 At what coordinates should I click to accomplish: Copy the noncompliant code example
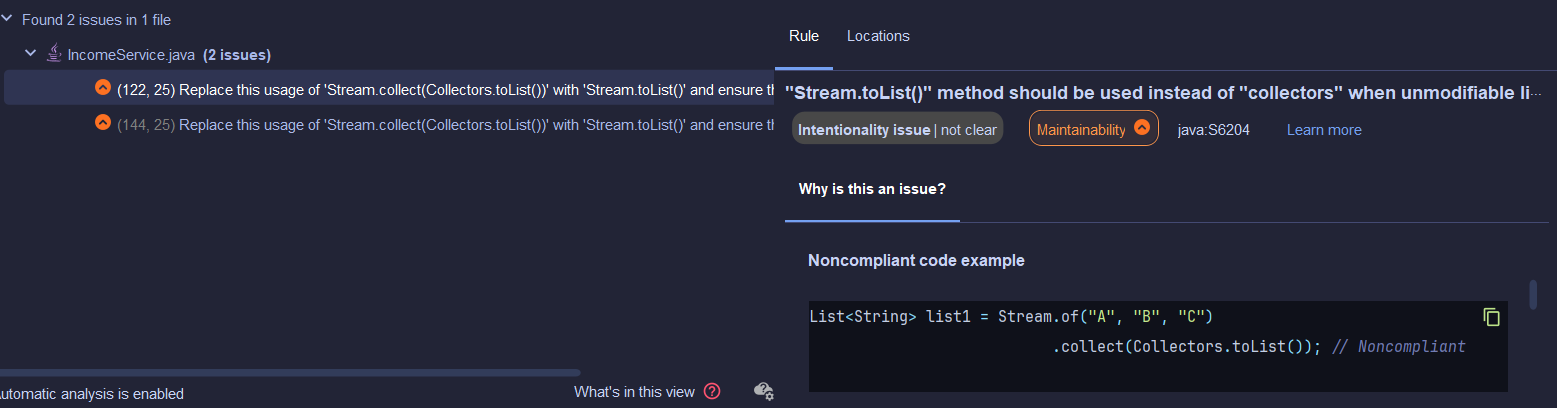click(x=1491, y=317)
